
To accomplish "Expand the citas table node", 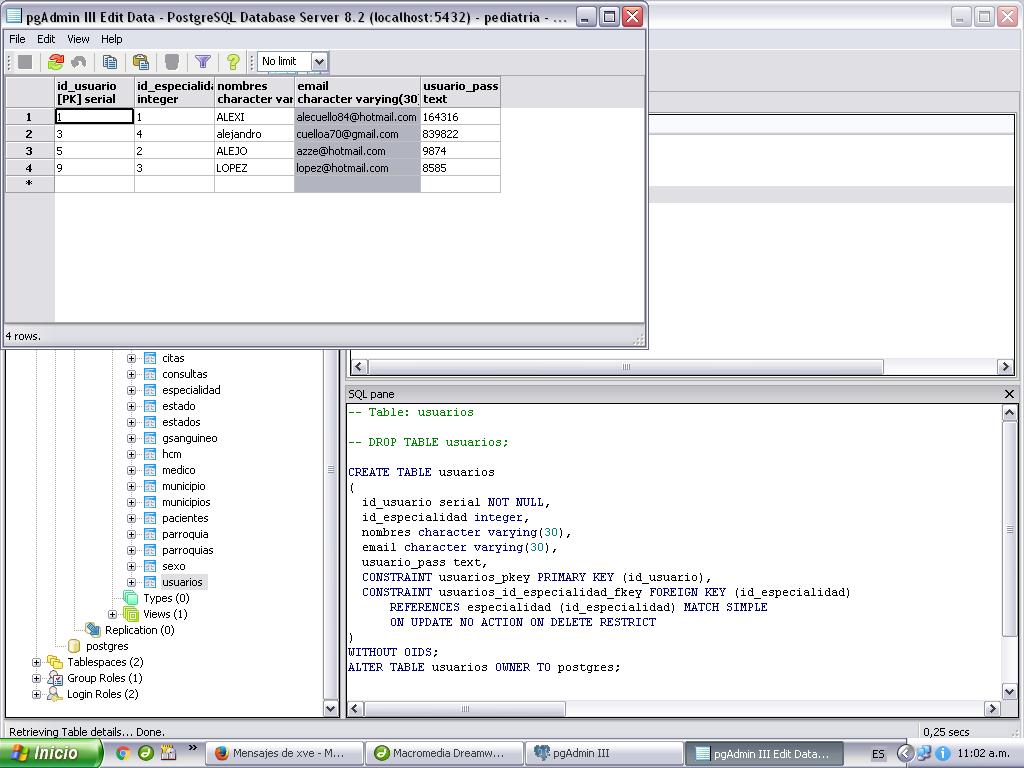I will pyautogui.click(x=131, y=359).
